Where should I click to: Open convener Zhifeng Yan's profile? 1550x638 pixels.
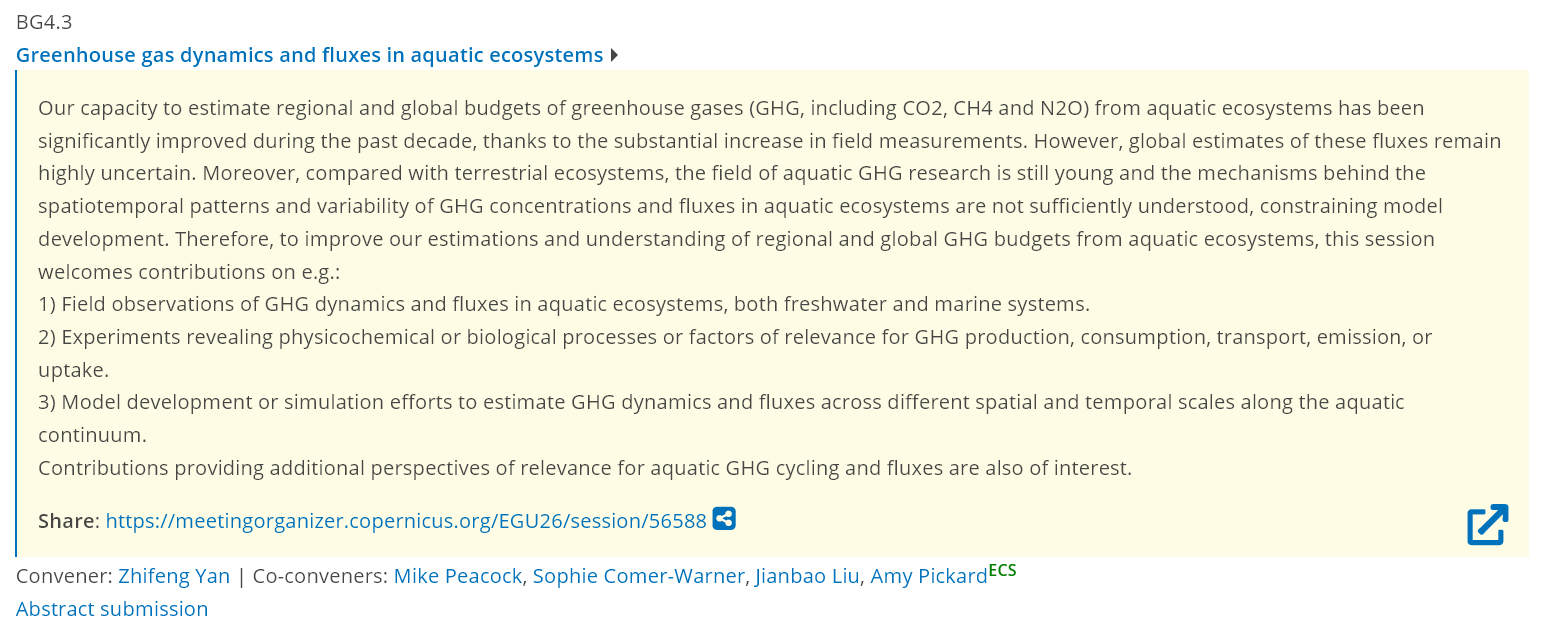click(x=174, y=576)
